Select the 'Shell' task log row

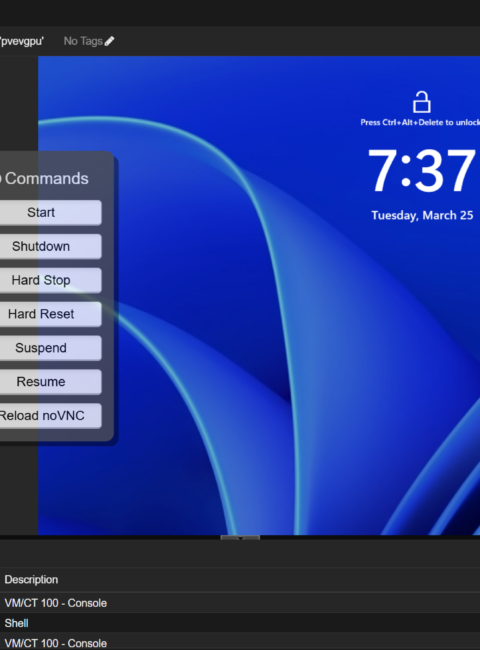(240, 623)
